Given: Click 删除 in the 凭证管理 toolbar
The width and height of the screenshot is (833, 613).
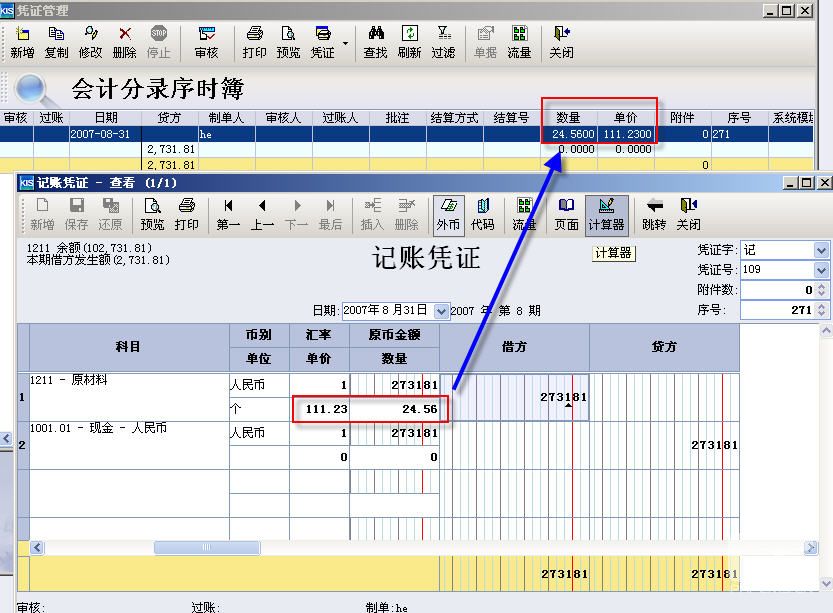Looking at the screenshot, I should 124,42.
